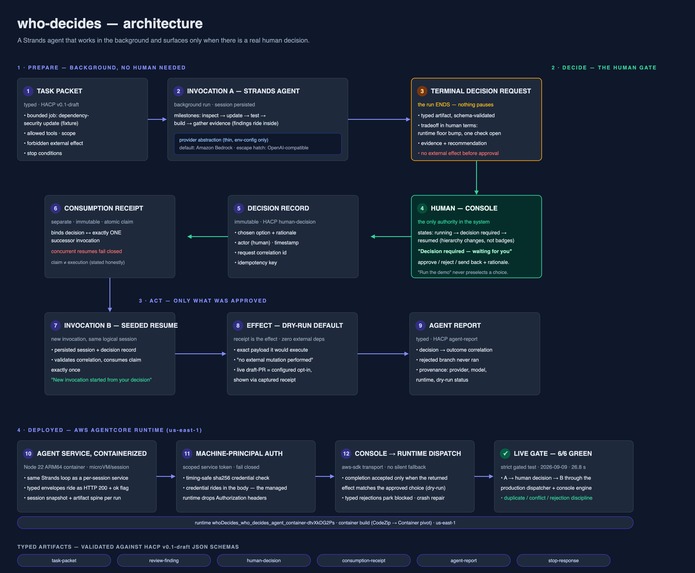Select the stop-response artifact pill
The height and width of the screenshot is (573, 695).
563,561
